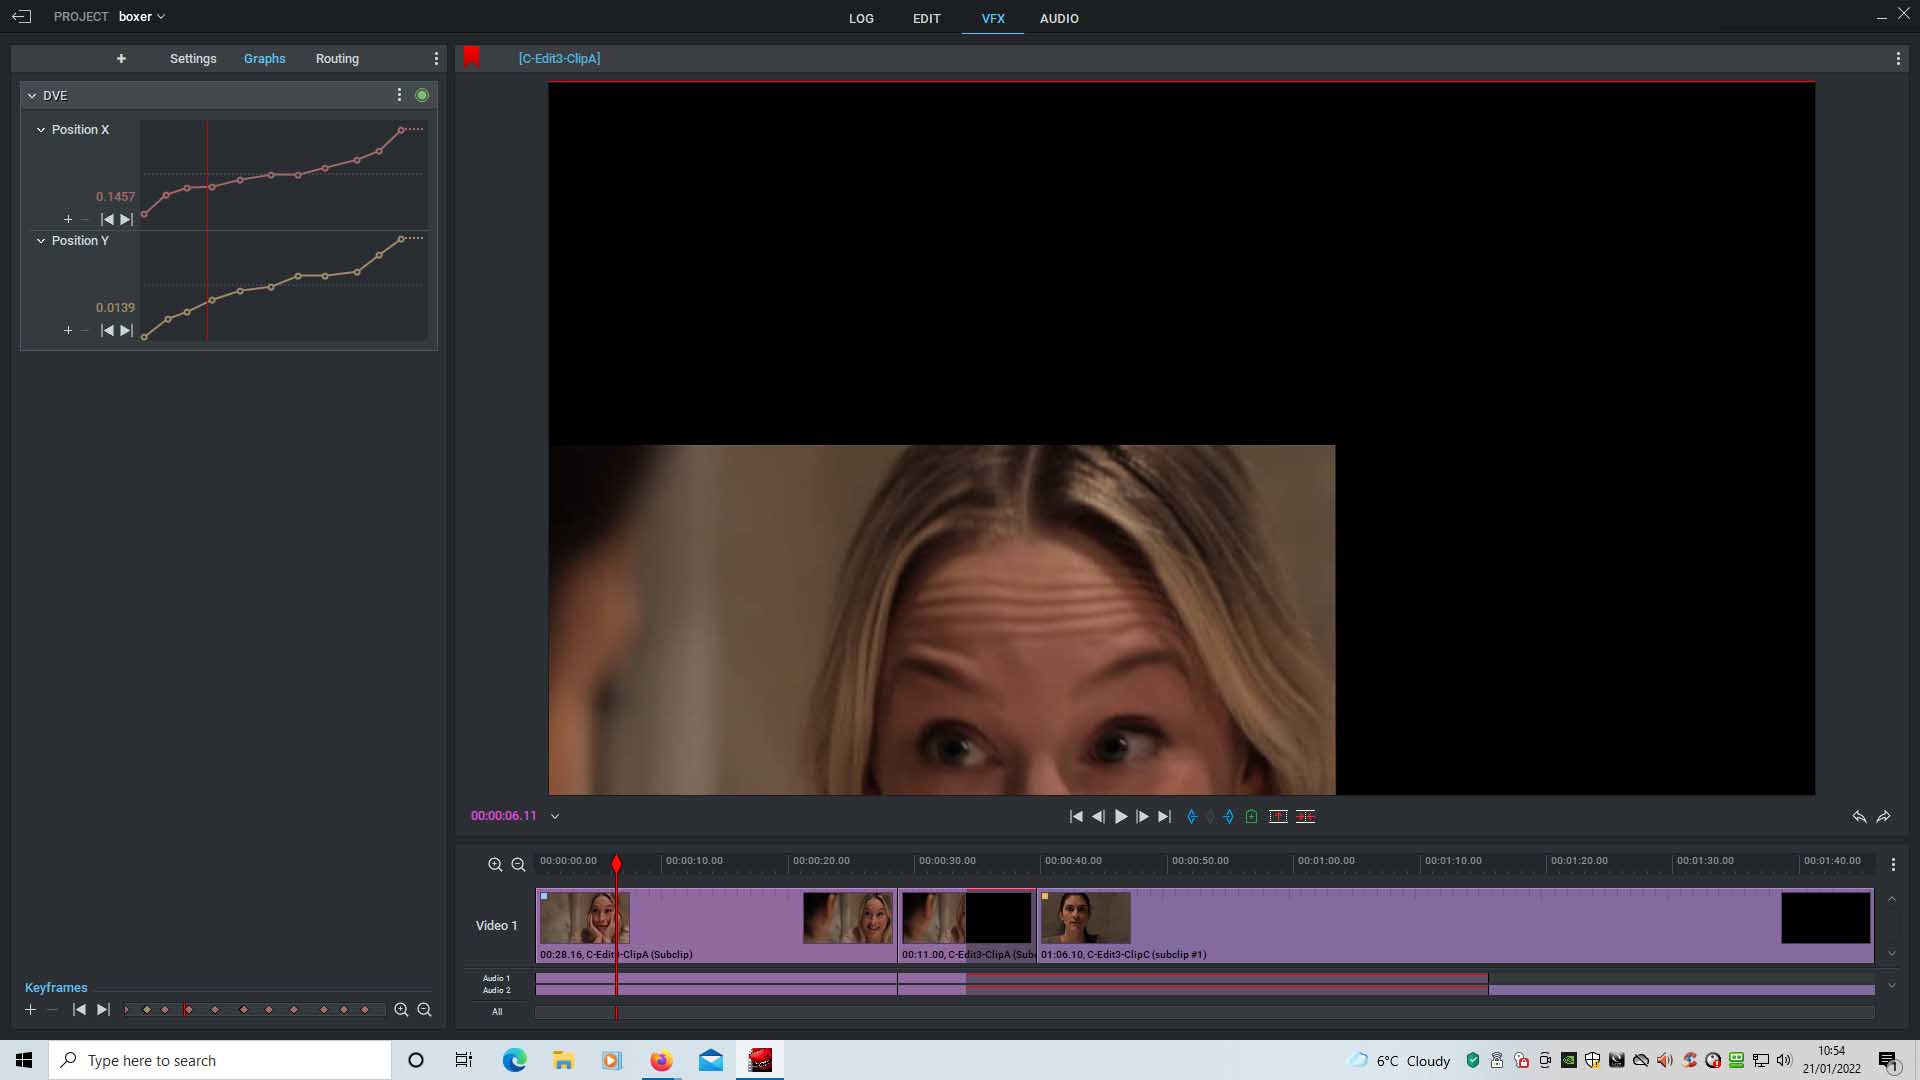This screenshot has height=1080, width=1920.
Task: Go to next keyframe on Position X
Action: [126, 220]
